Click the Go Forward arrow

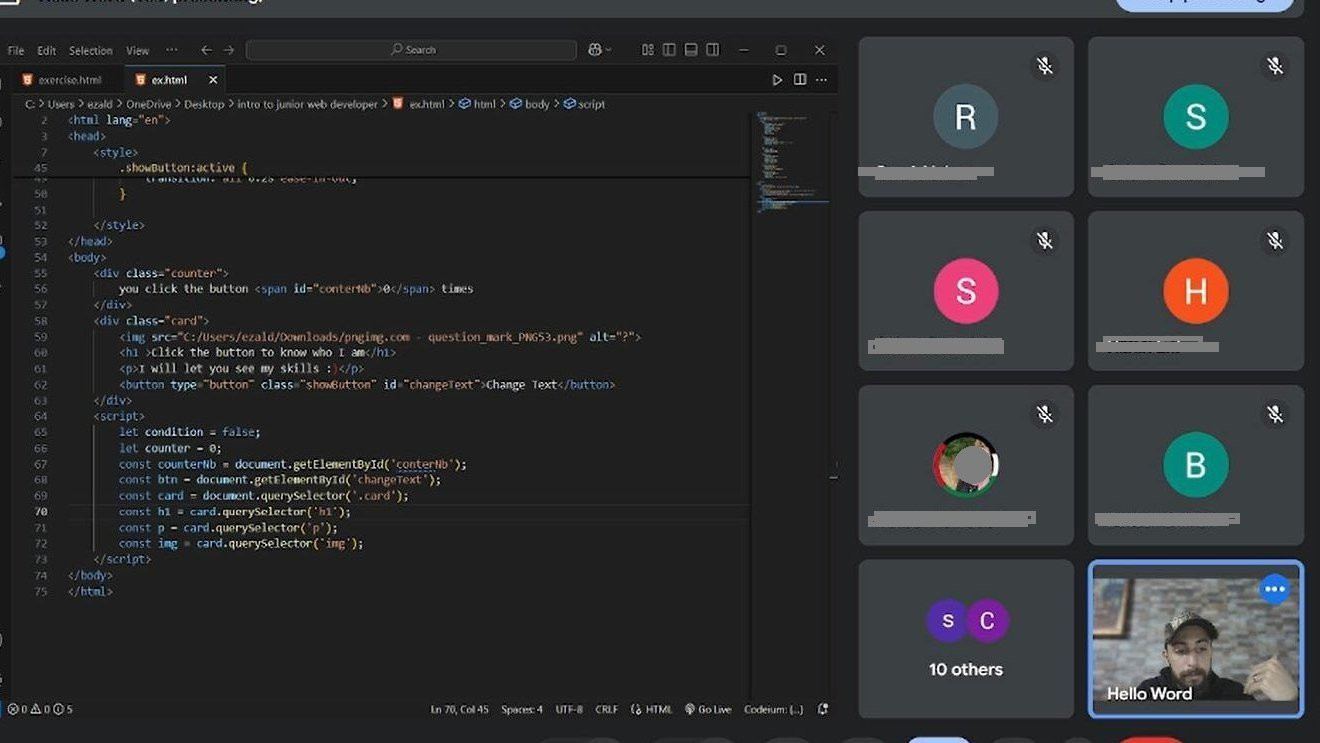(229, 50)
